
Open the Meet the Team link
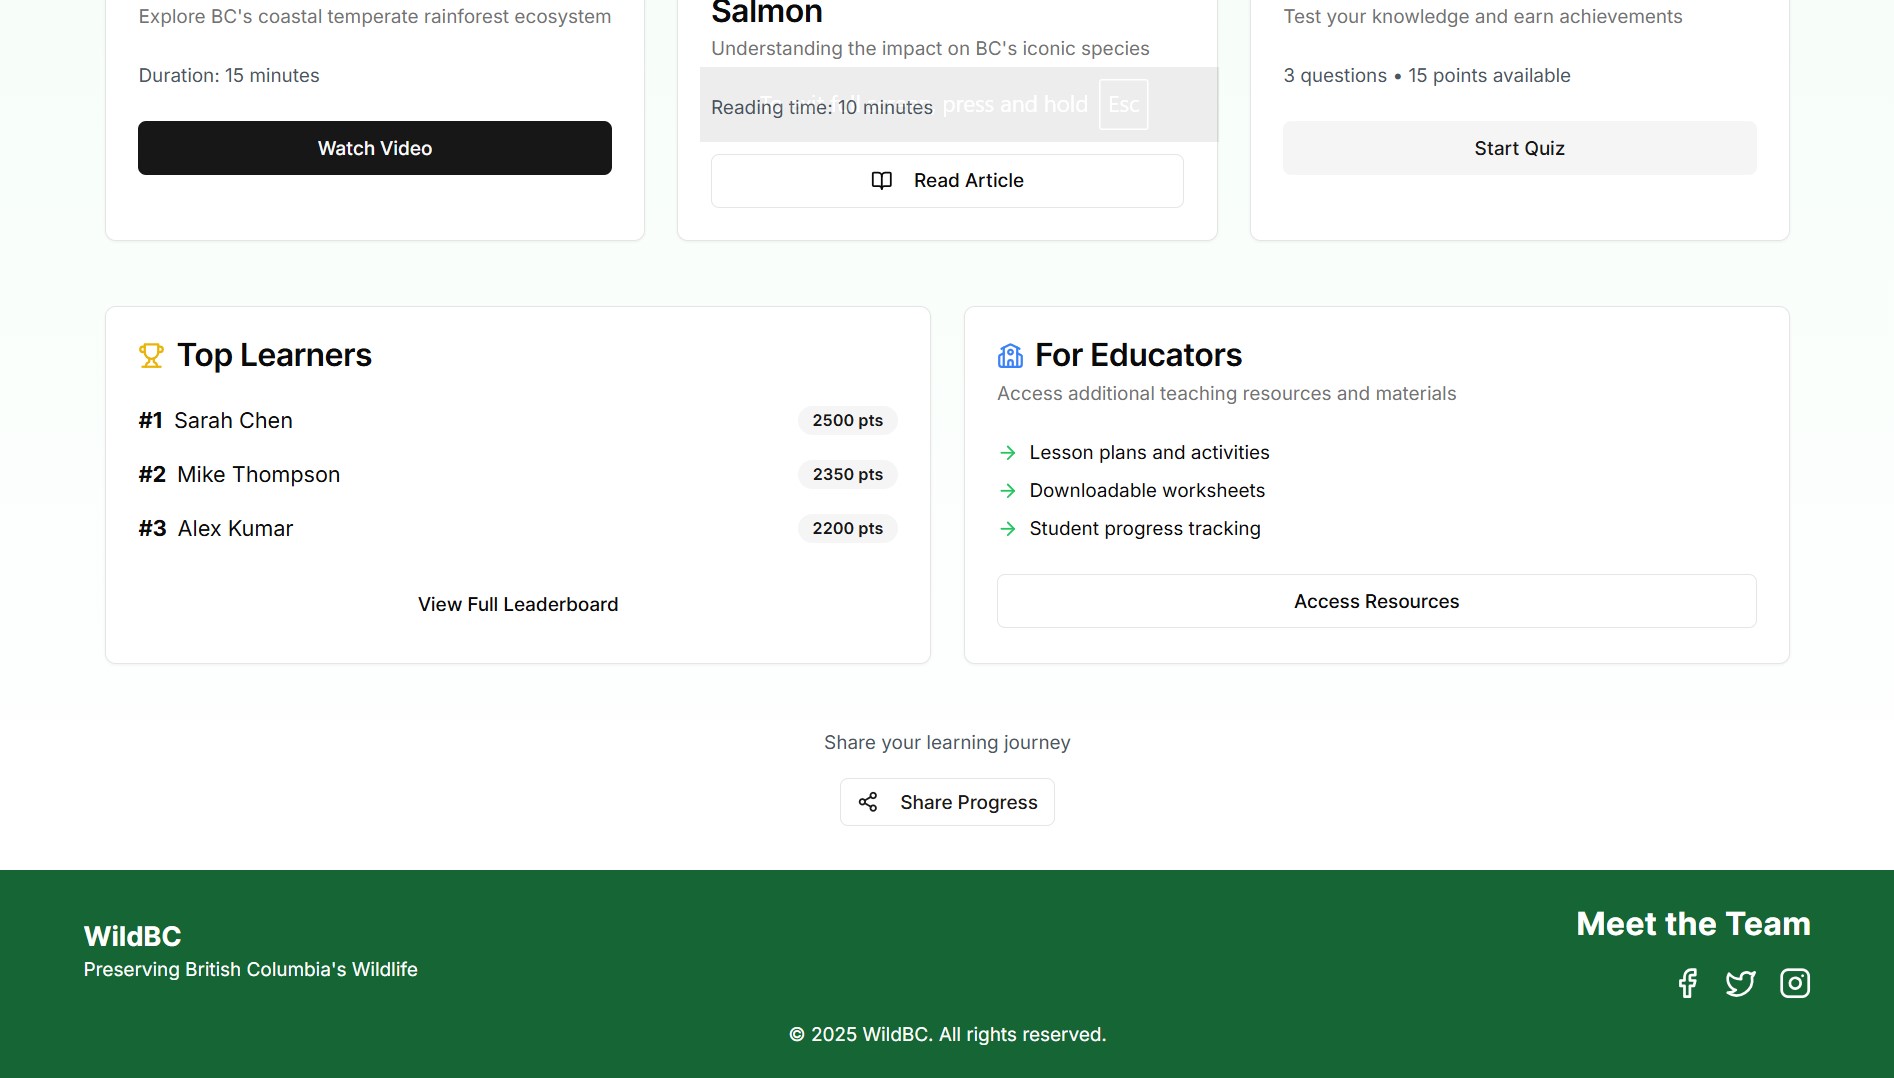tap(1693, 924)
